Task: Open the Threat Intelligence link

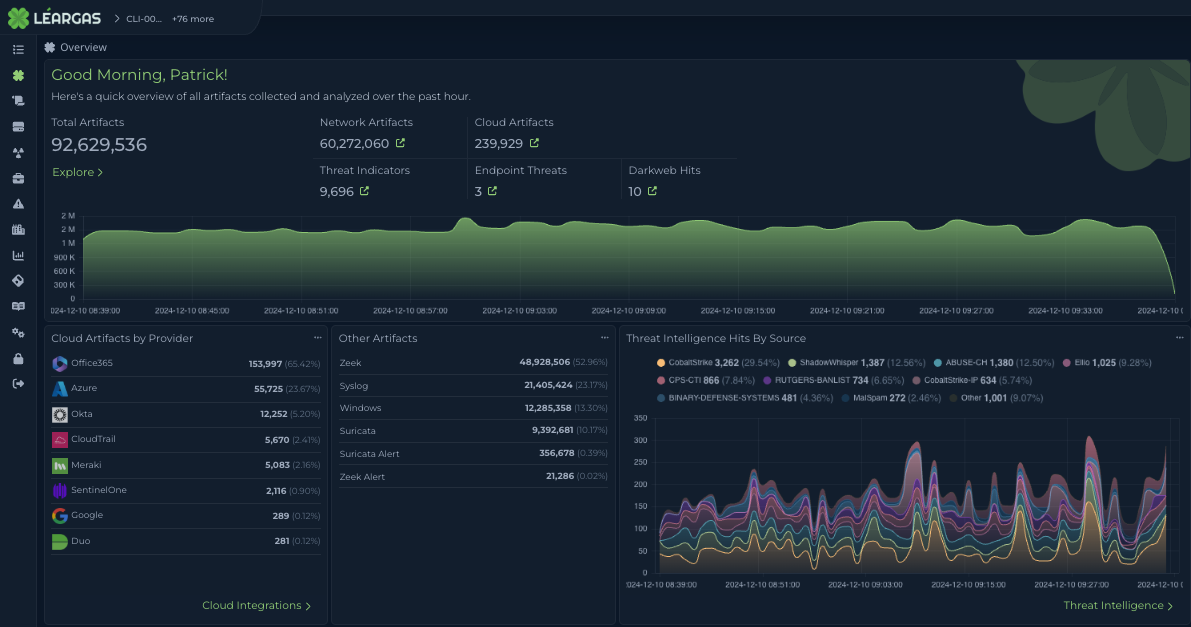Action: 1118,606
